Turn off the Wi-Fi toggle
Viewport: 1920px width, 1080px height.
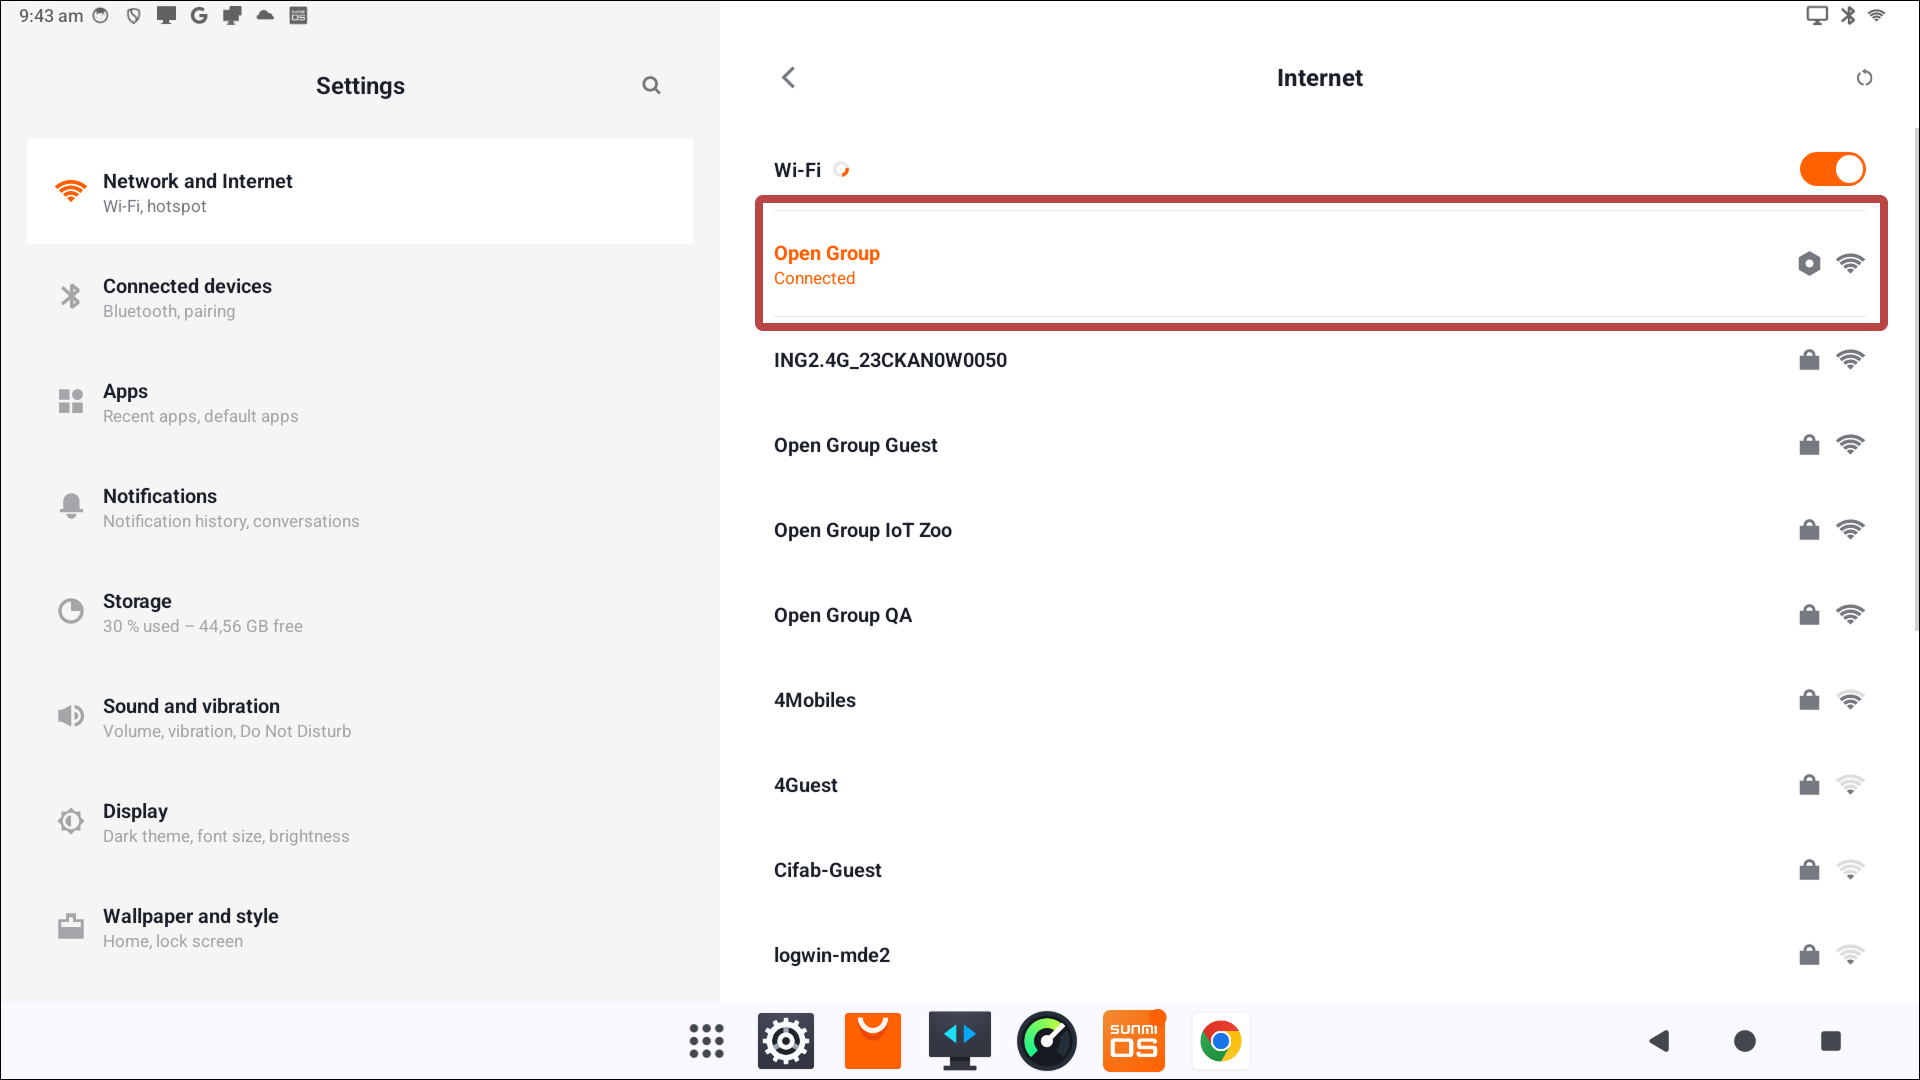(x=1832, y=169)
